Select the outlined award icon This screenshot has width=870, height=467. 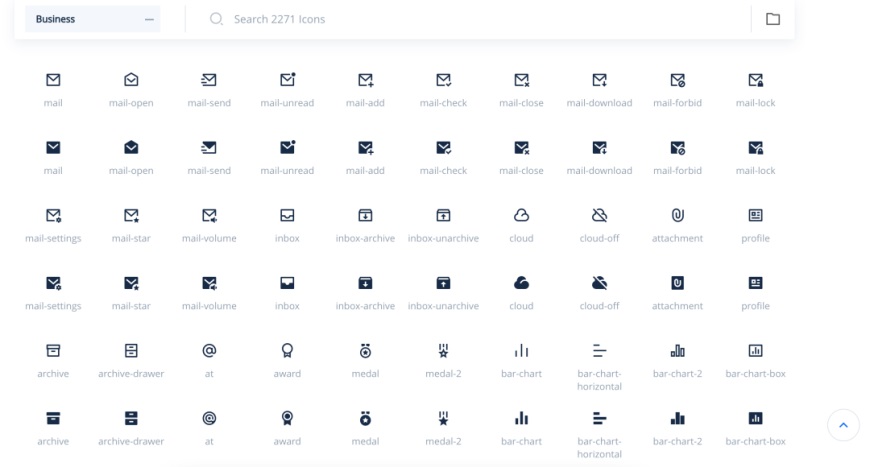[287, 351]
